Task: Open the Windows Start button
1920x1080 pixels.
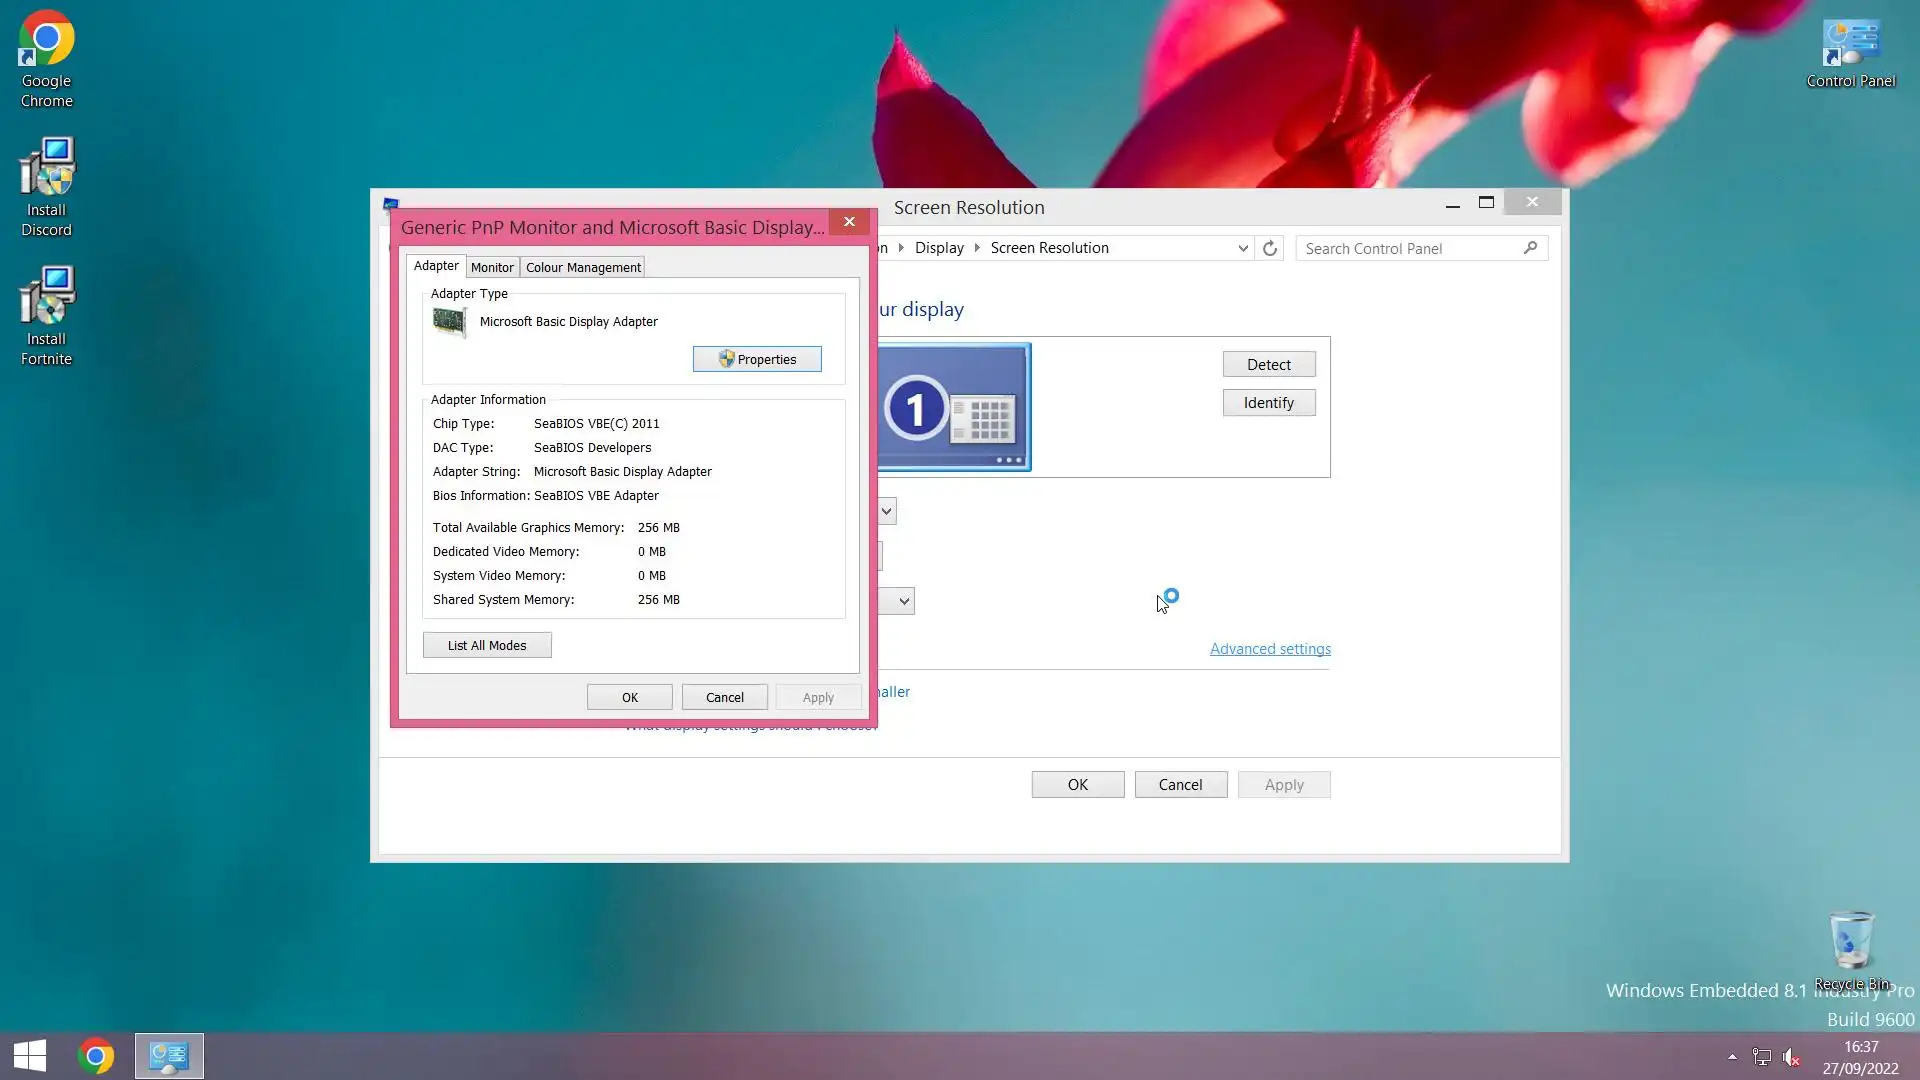Action: tap(30, 1056)
